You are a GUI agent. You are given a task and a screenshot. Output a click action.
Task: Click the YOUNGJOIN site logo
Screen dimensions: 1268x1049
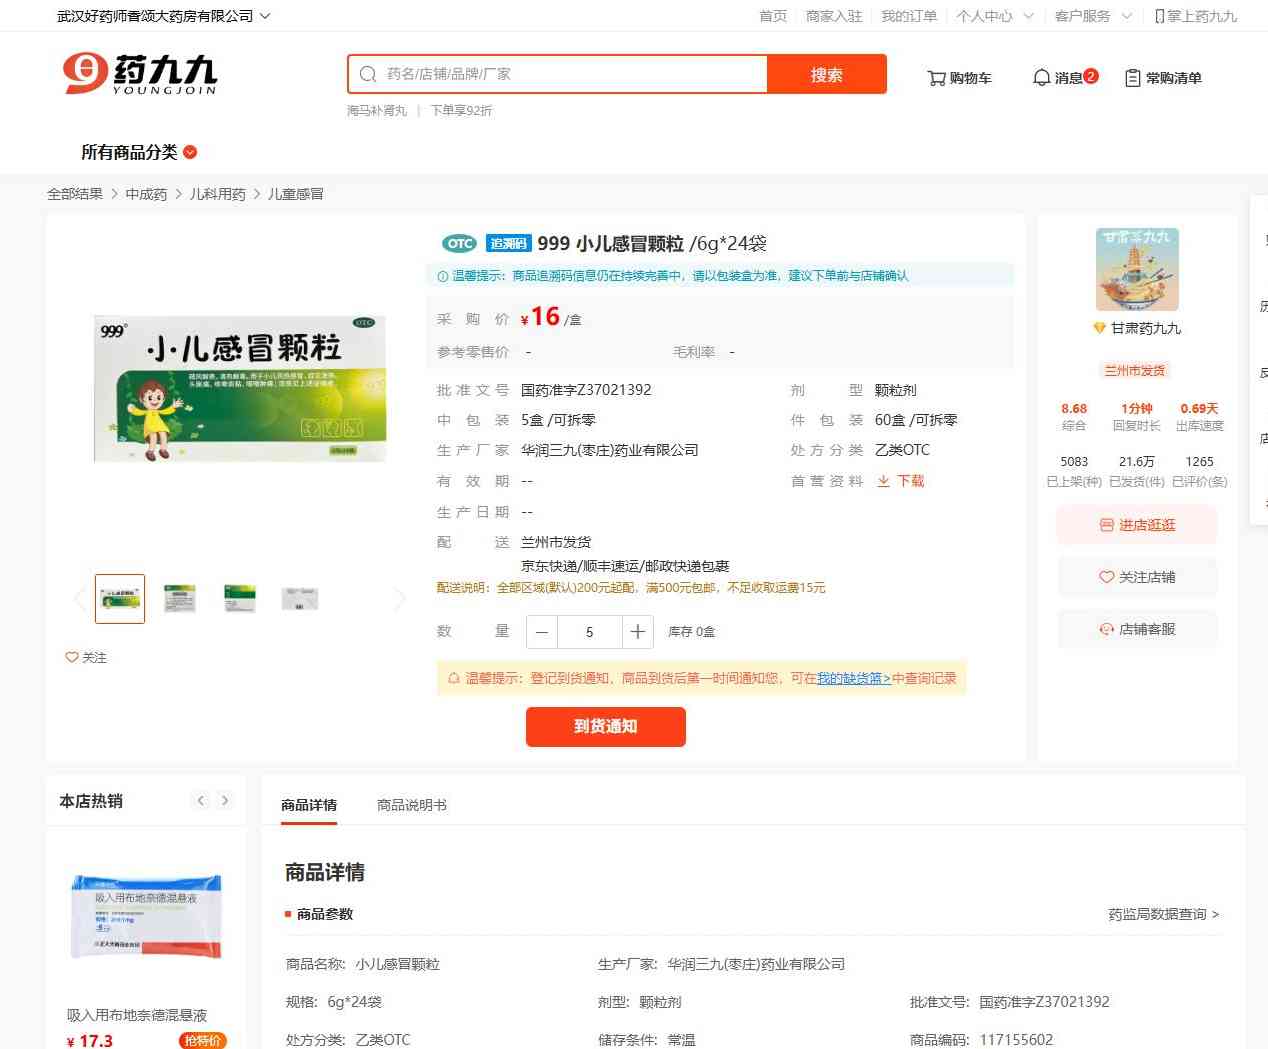(x=140, y=74)
